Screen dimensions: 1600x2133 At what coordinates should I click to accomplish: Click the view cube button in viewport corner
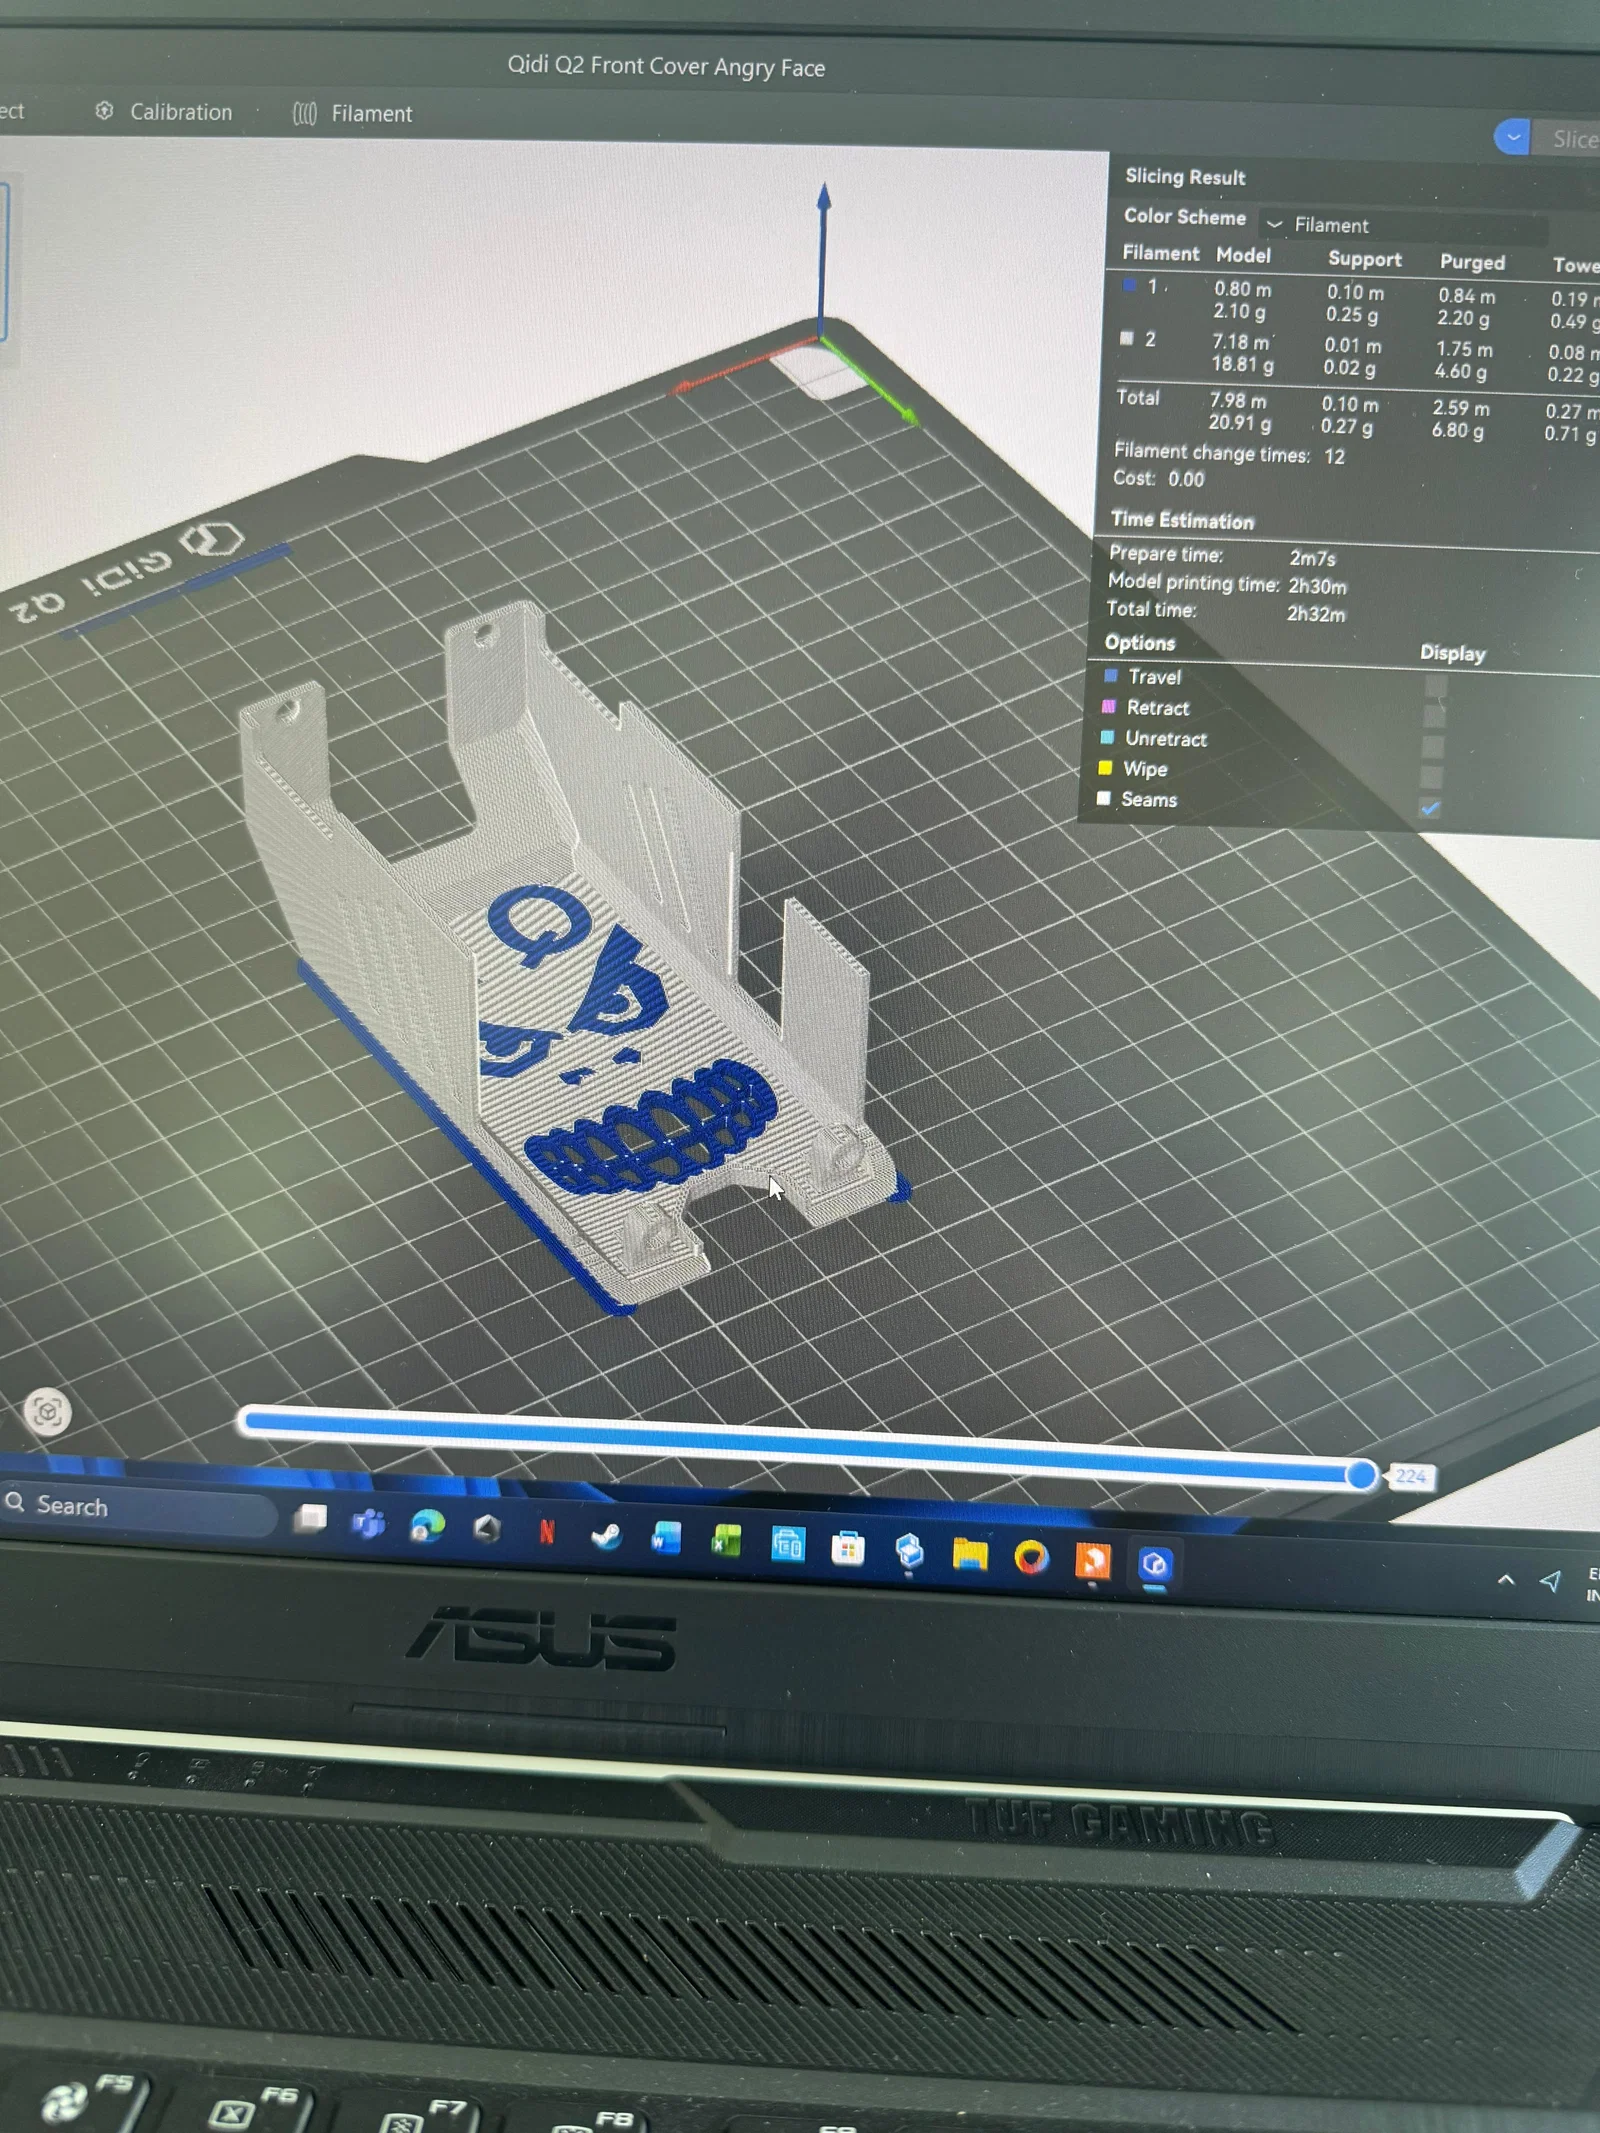point(47,1411)
